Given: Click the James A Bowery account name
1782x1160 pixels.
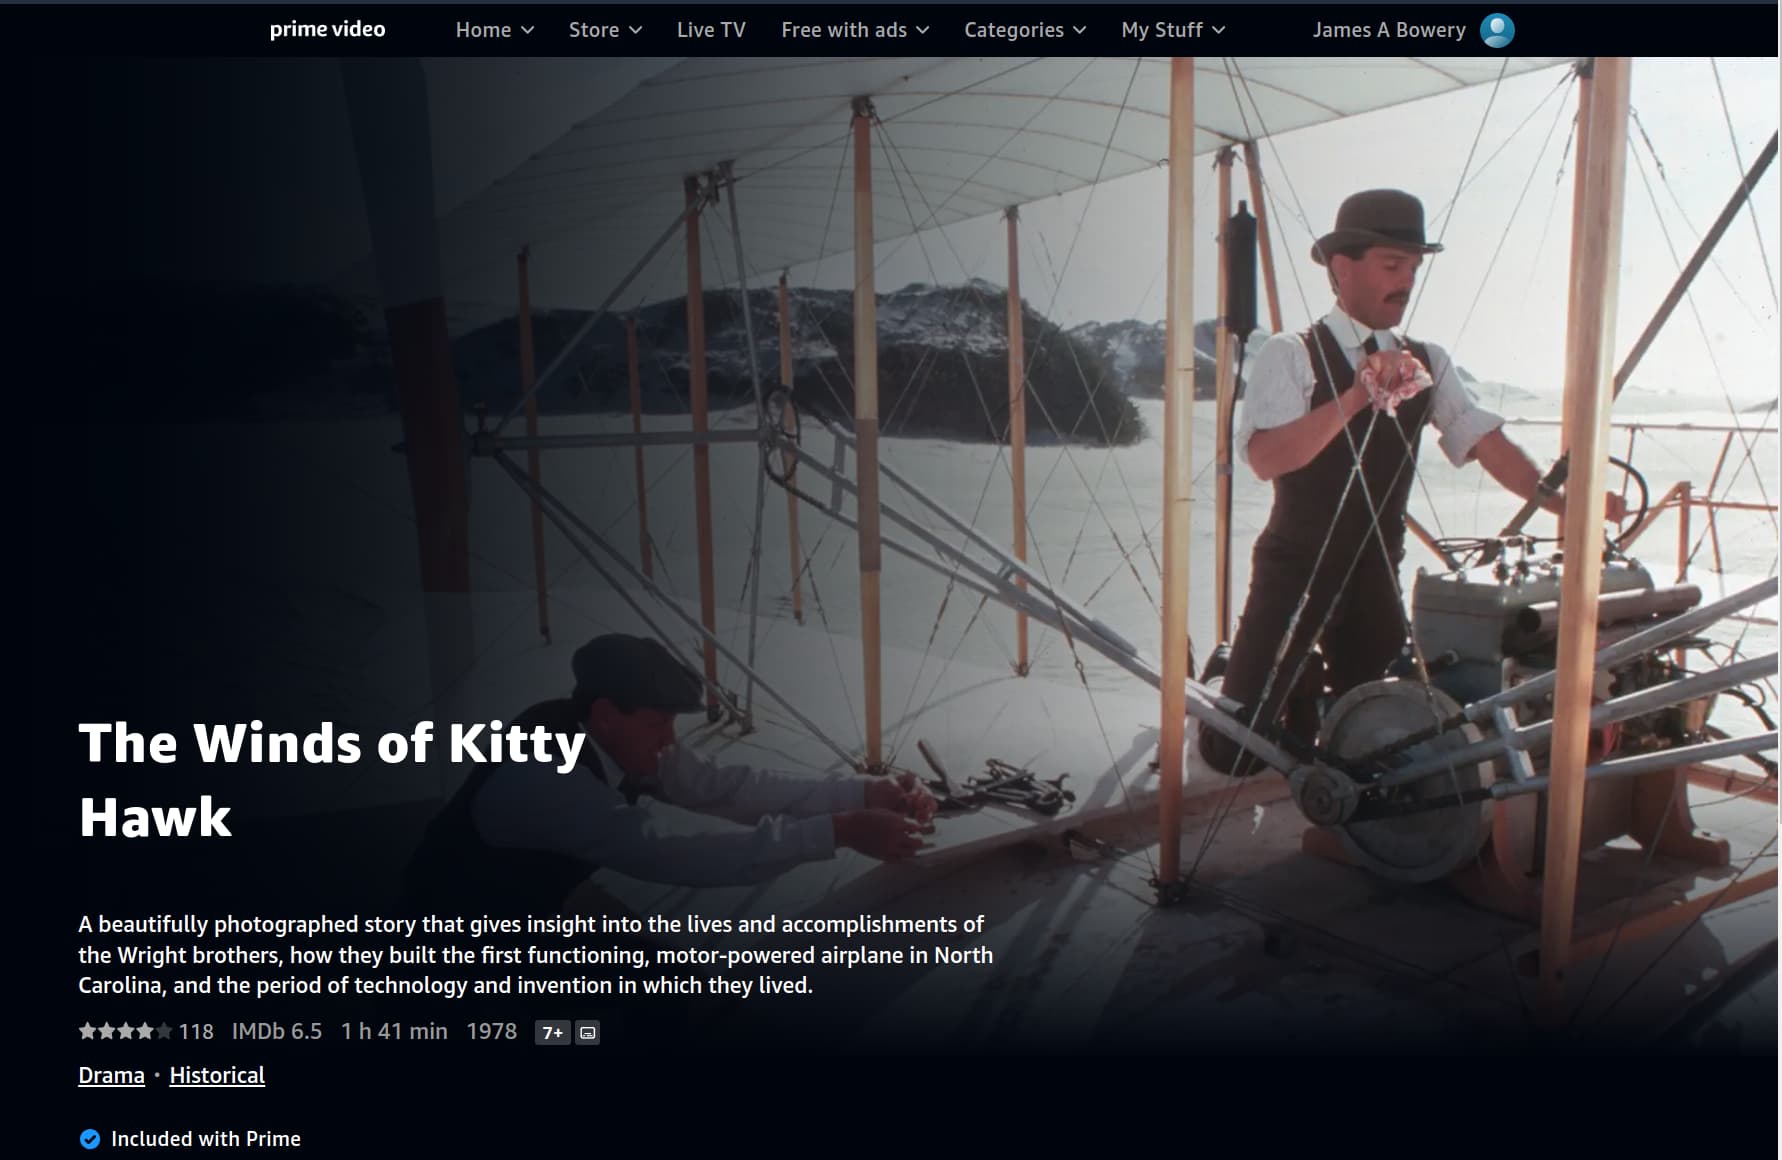Looking at the screenshot, I should tap(1389, 30).
